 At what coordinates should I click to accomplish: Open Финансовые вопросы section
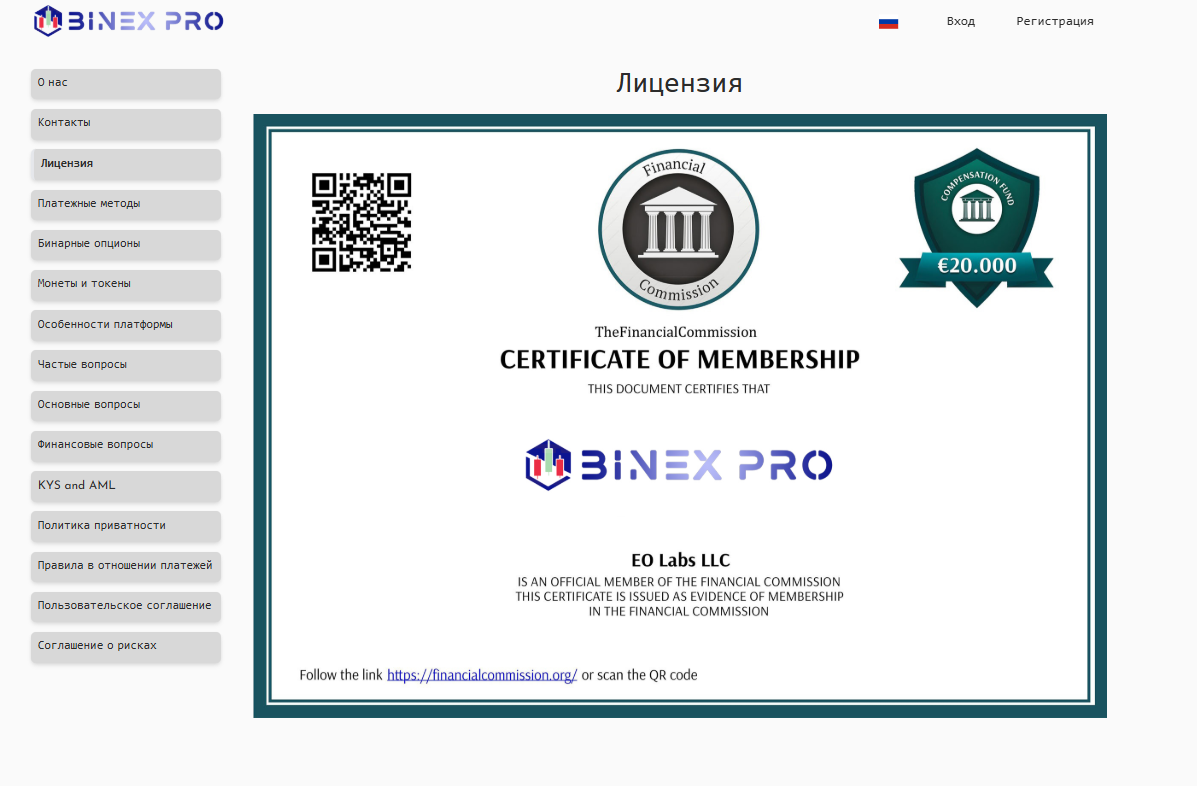(126, 446)
